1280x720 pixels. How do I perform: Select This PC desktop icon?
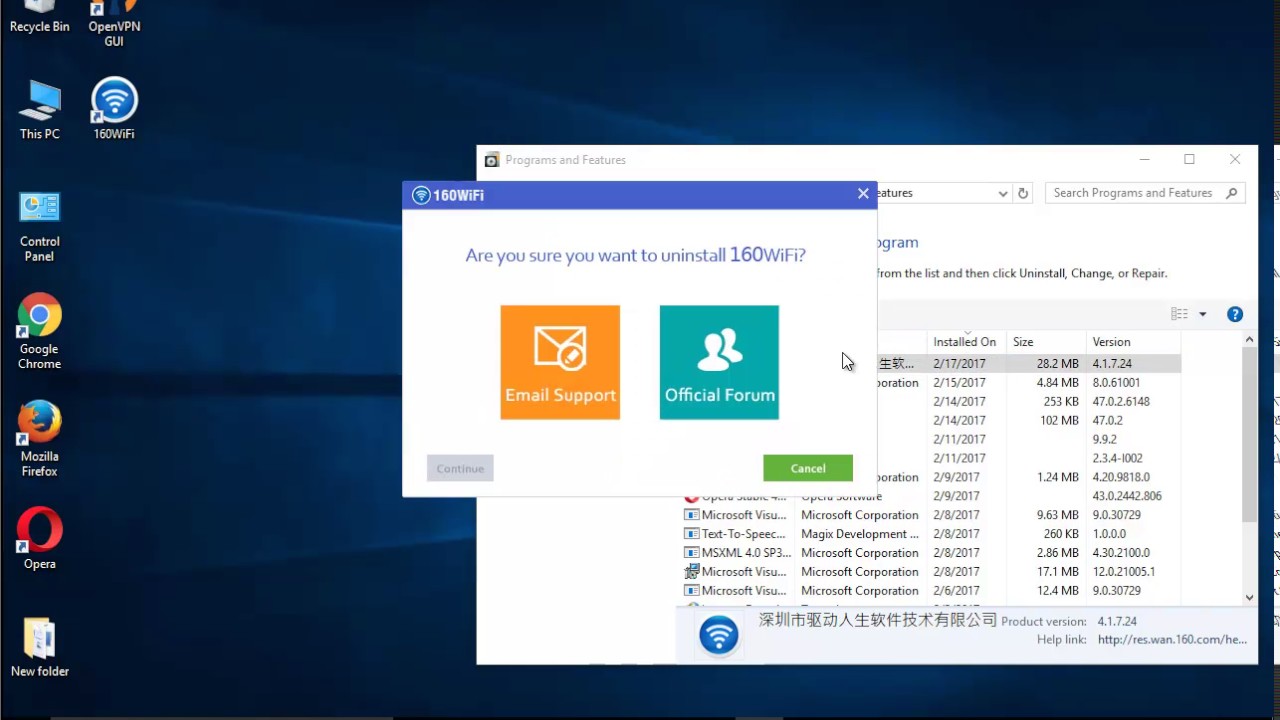point(40,110)
